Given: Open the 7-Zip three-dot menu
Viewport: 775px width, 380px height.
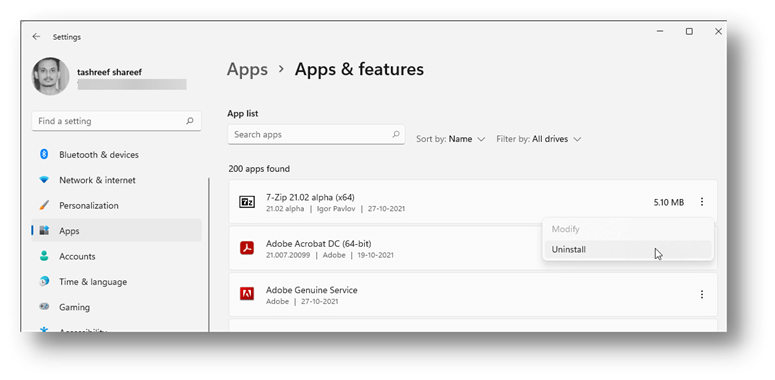Looking at the screenshot, I should (x=701, y=202).
